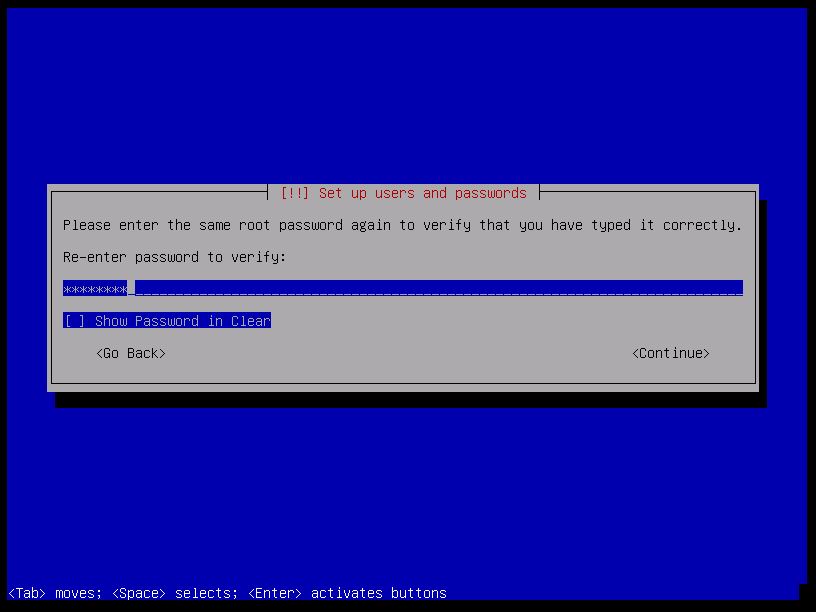
Task: Toggle the Show Password in Clear checkbox
Action: pos(167,321)
